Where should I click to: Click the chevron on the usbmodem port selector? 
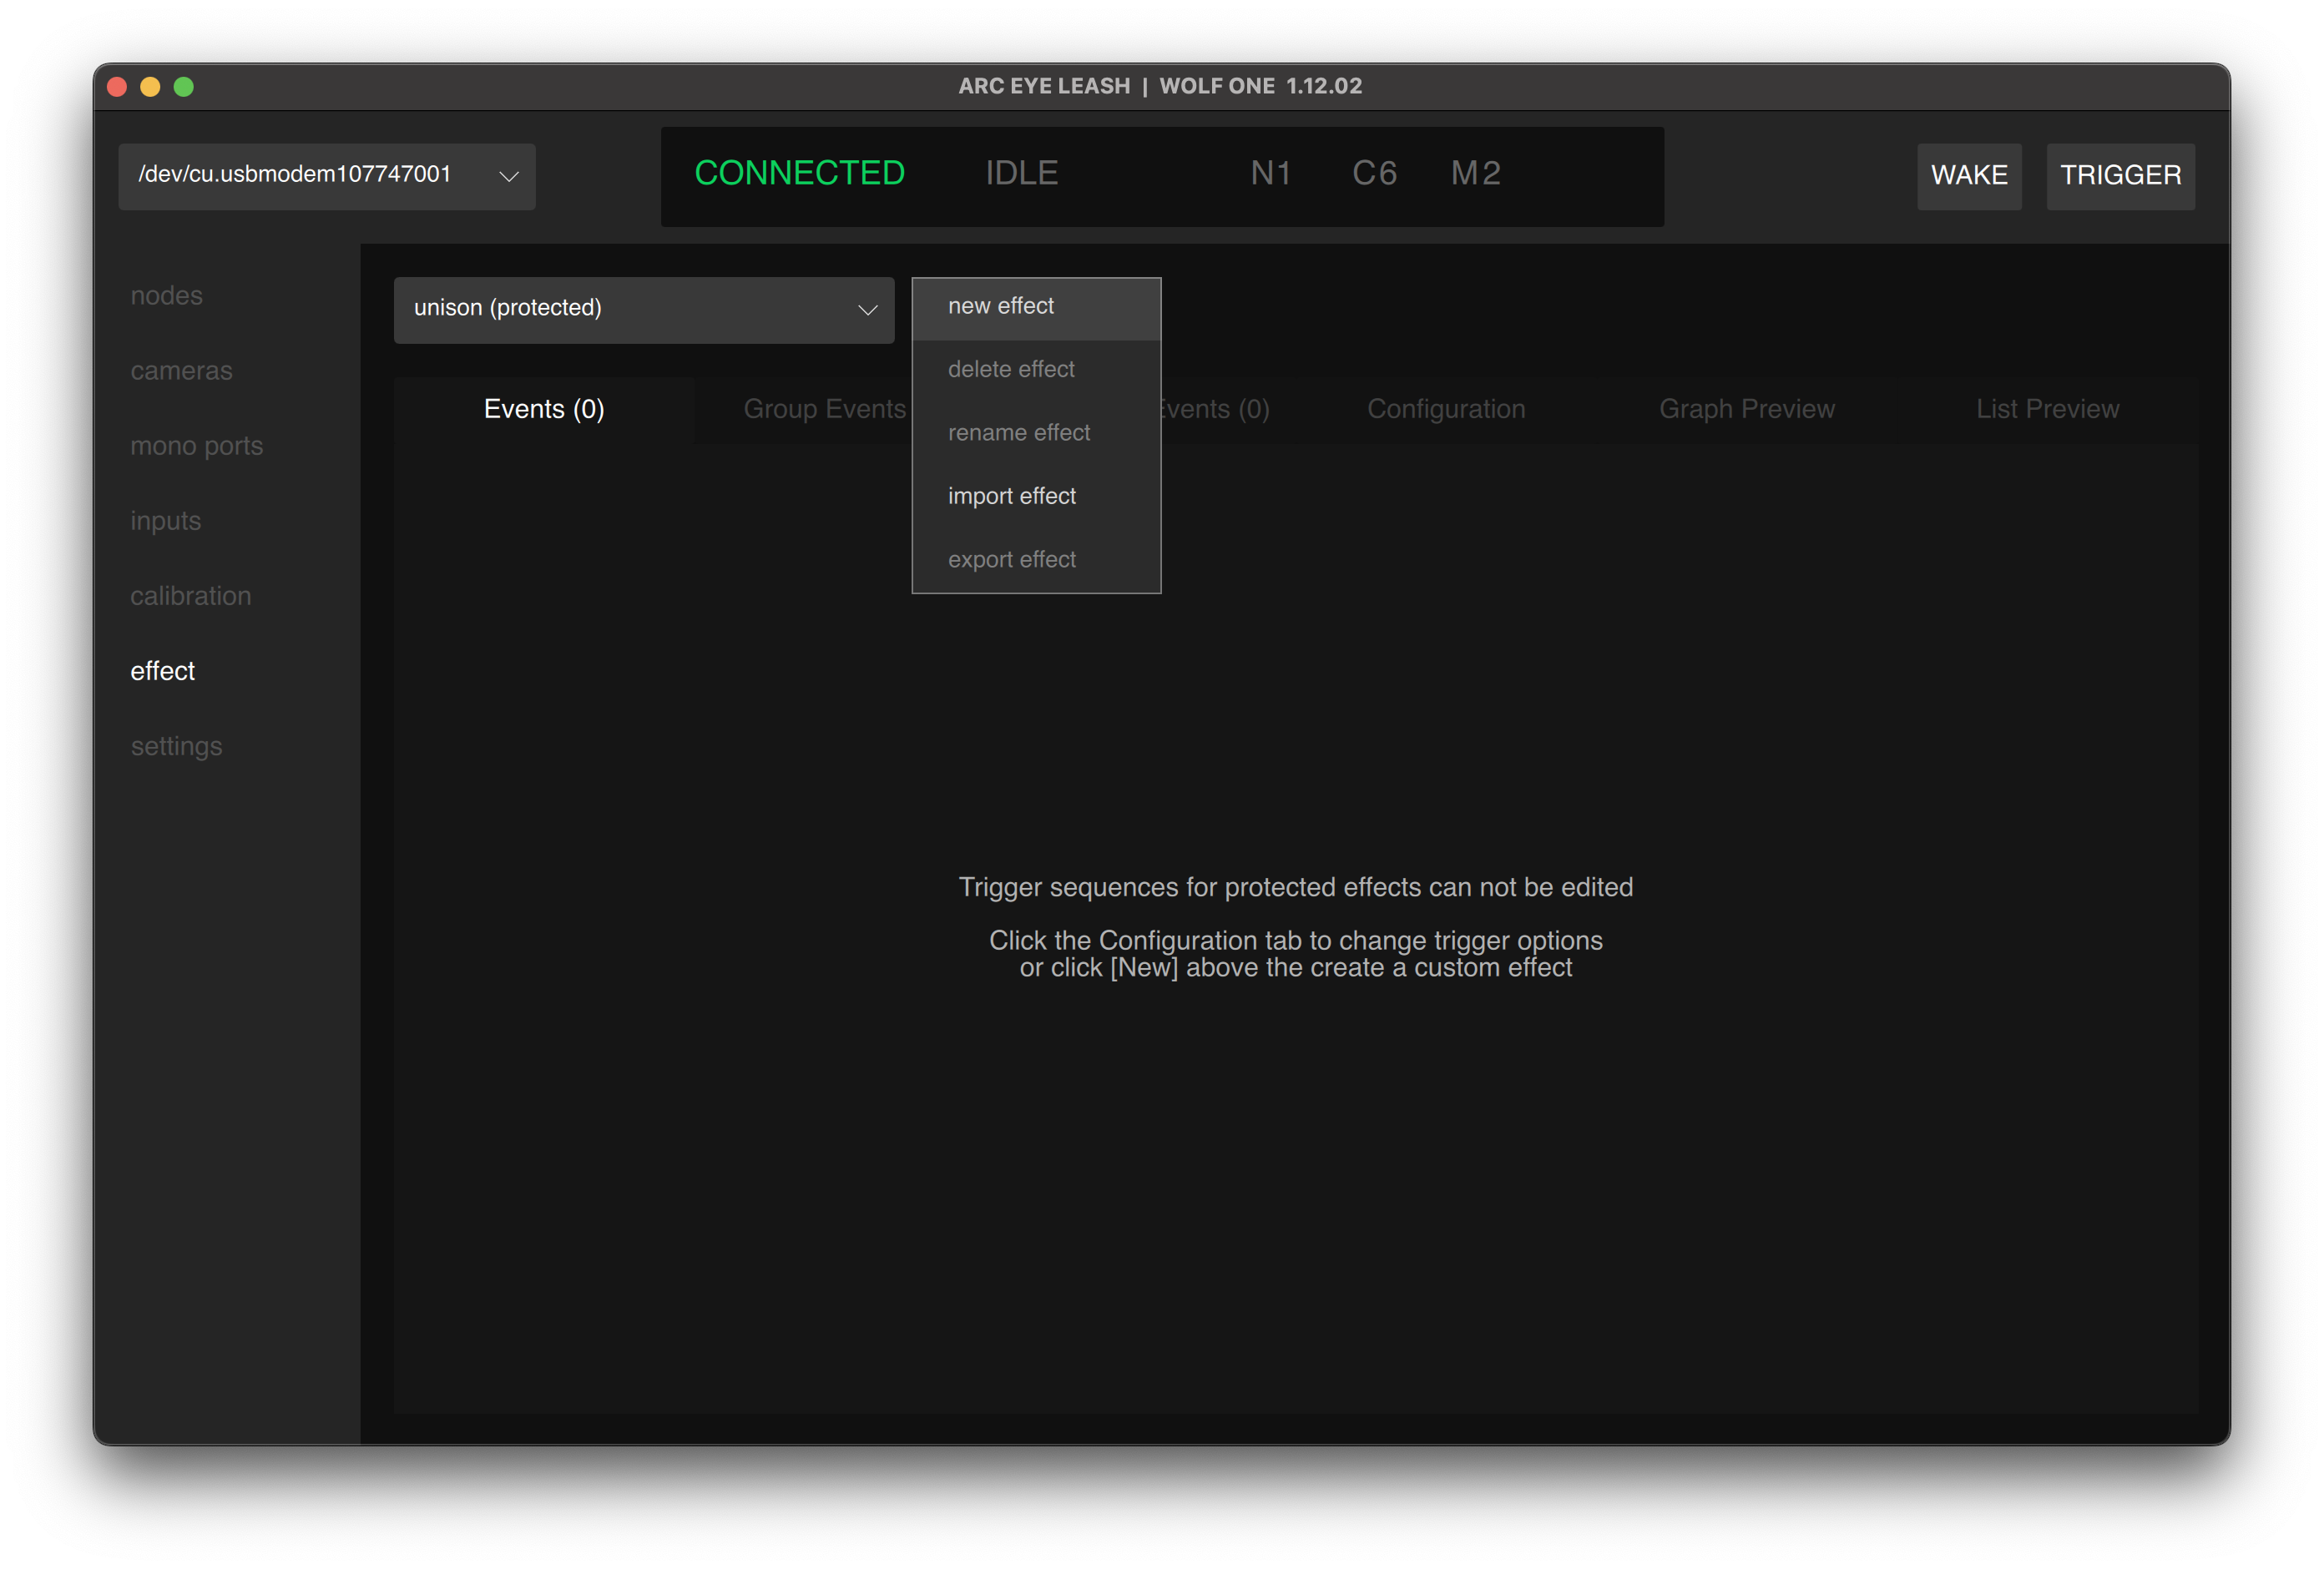pyautogui.click(x=509, y=177)
